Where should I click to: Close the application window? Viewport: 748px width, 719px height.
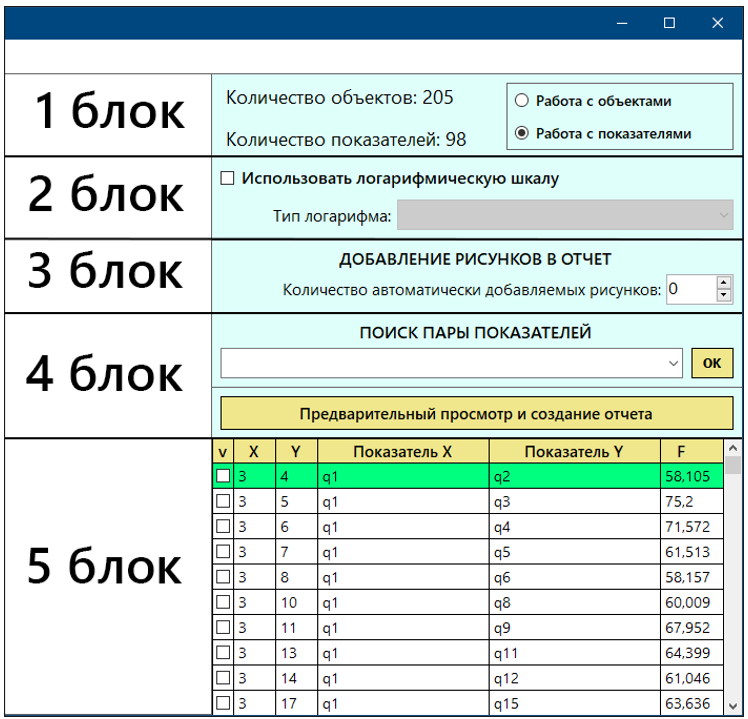point(717,23)
